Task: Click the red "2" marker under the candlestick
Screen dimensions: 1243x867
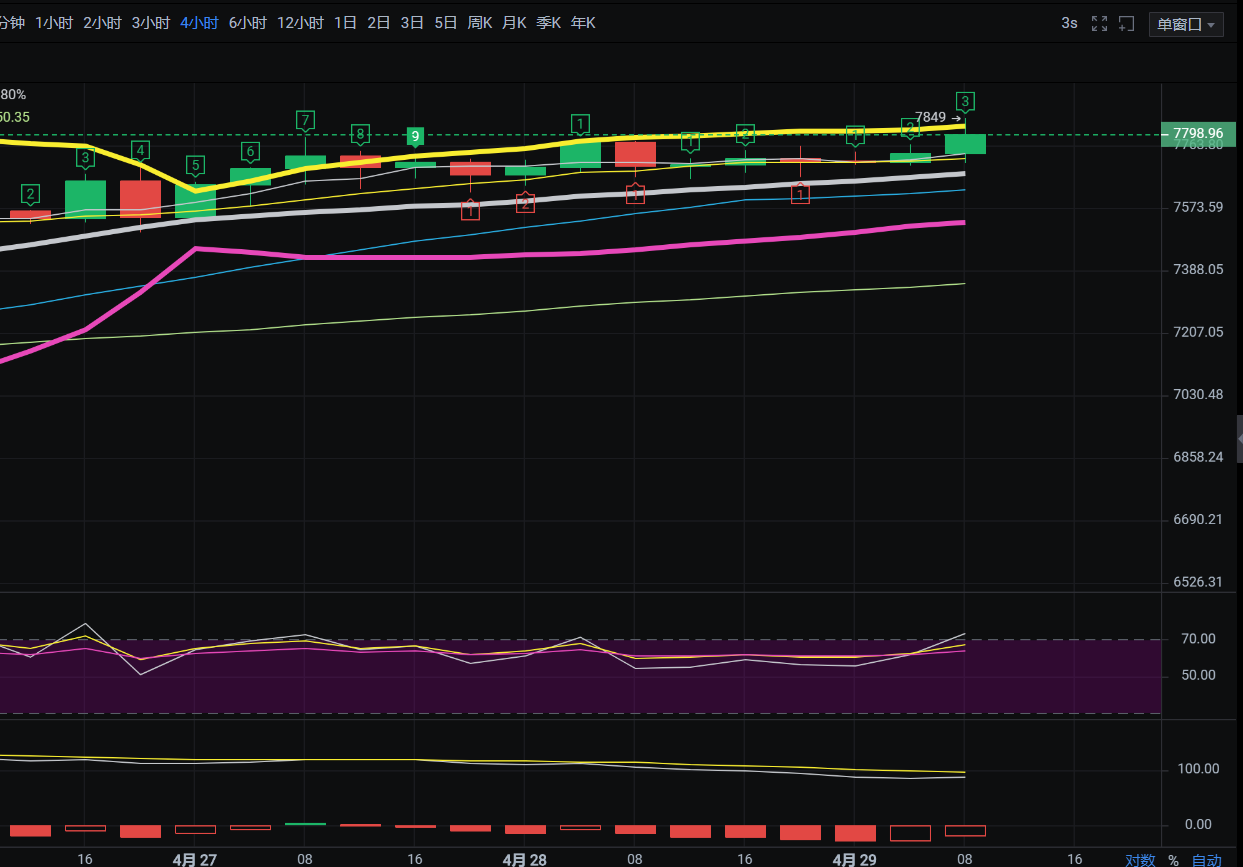Action: [x=525, y=202]
